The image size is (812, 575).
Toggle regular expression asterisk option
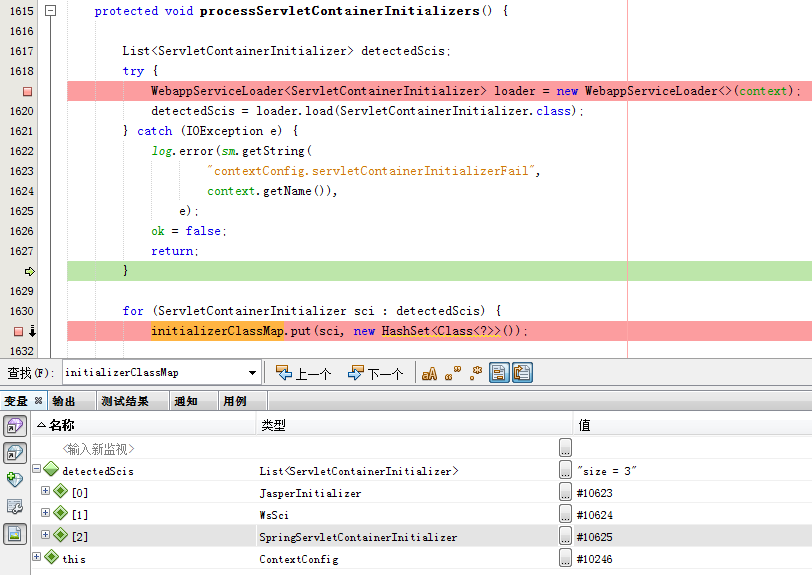(476, 373)
